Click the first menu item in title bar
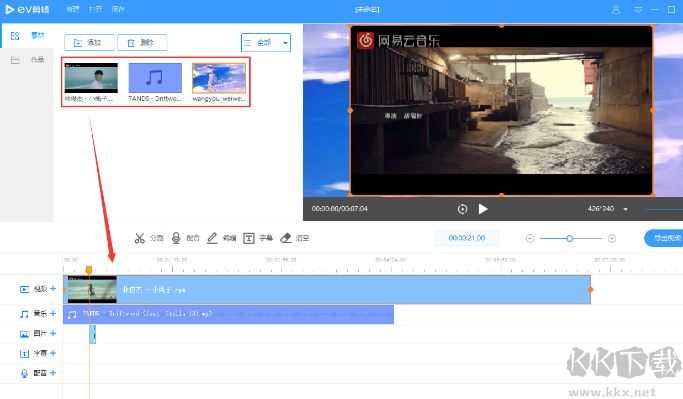The height and width of the screenshot is (399, 683). pyautogui.click(x=72, y=9)
